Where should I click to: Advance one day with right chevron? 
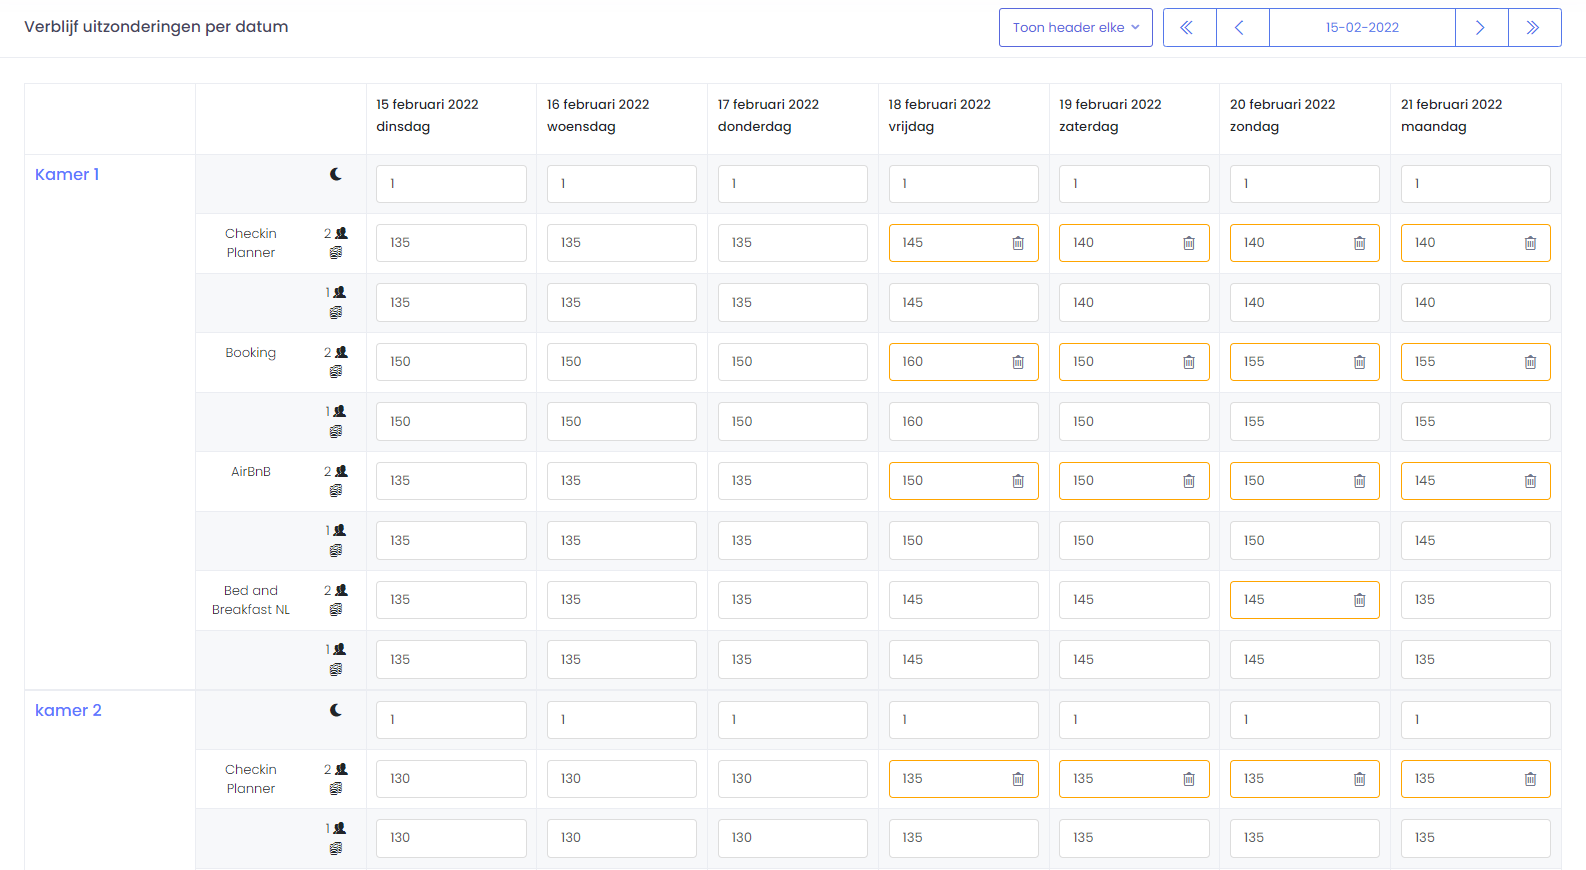coord(1481,28)
